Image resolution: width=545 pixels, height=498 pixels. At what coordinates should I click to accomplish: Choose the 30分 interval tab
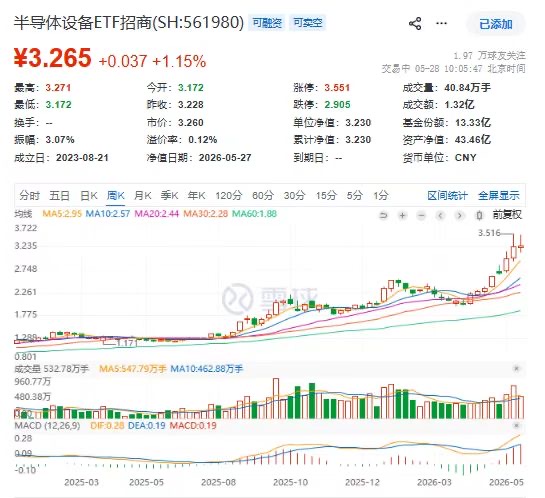click(294, 195)
